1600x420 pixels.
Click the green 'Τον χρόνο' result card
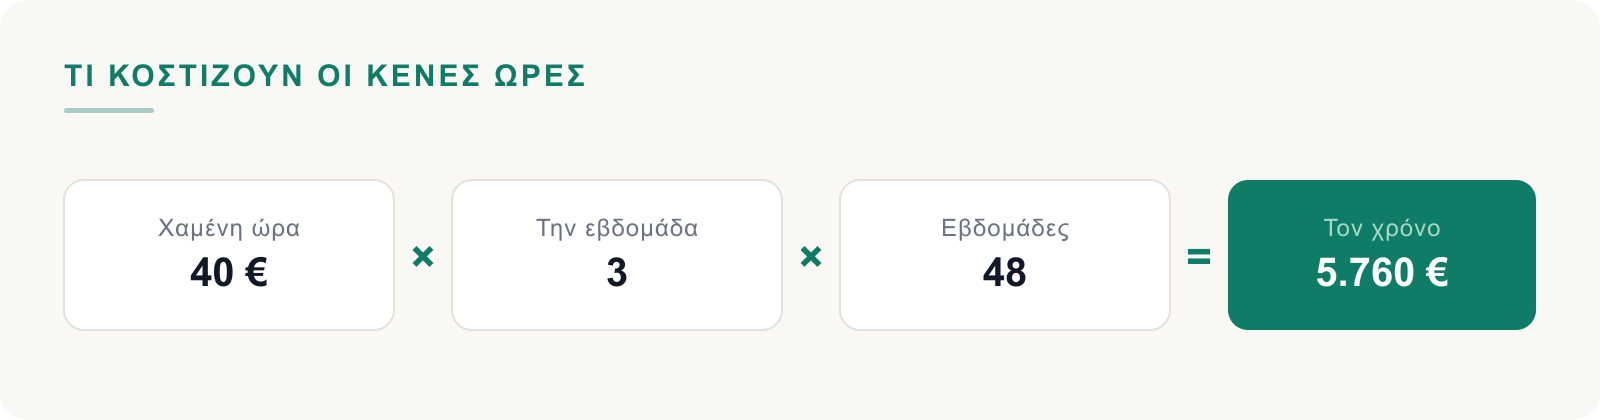[x=1382, y=255]
